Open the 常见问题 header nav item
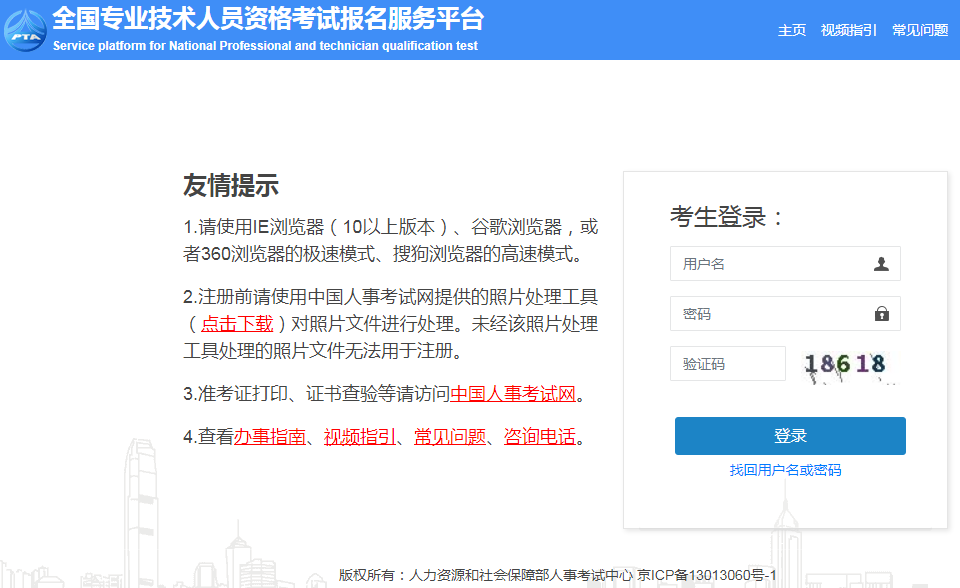This screenshot has width=960, height=588. point(920,30)
